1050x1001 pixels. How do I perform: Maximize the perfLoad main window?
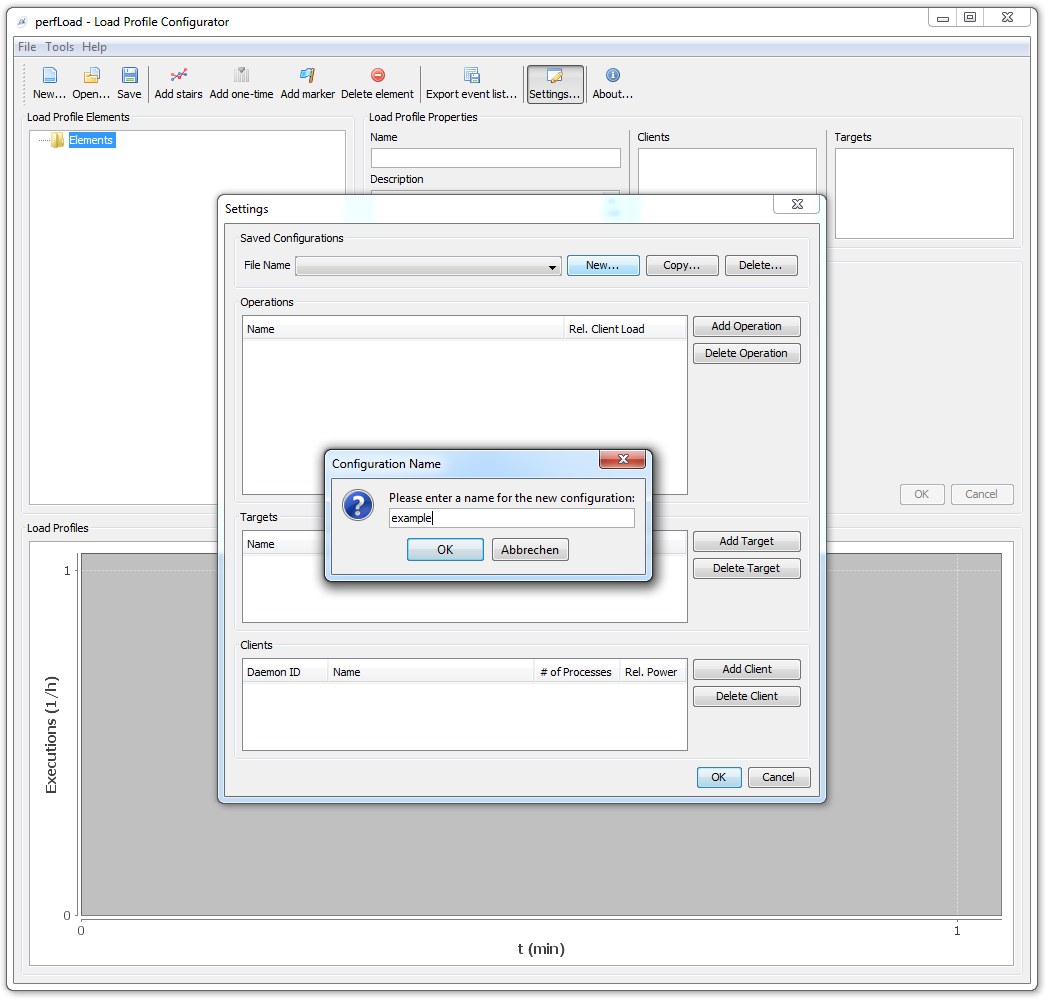[970, 18]
